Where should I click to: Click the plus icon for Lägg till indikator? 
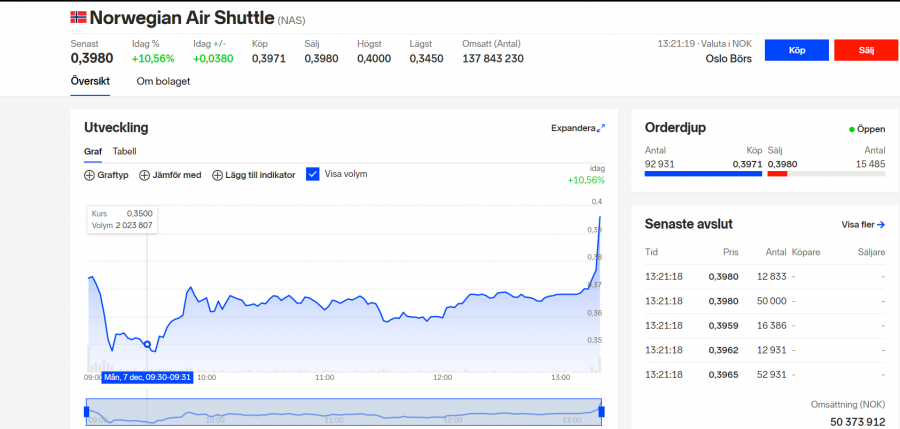[x=218, y=175]
